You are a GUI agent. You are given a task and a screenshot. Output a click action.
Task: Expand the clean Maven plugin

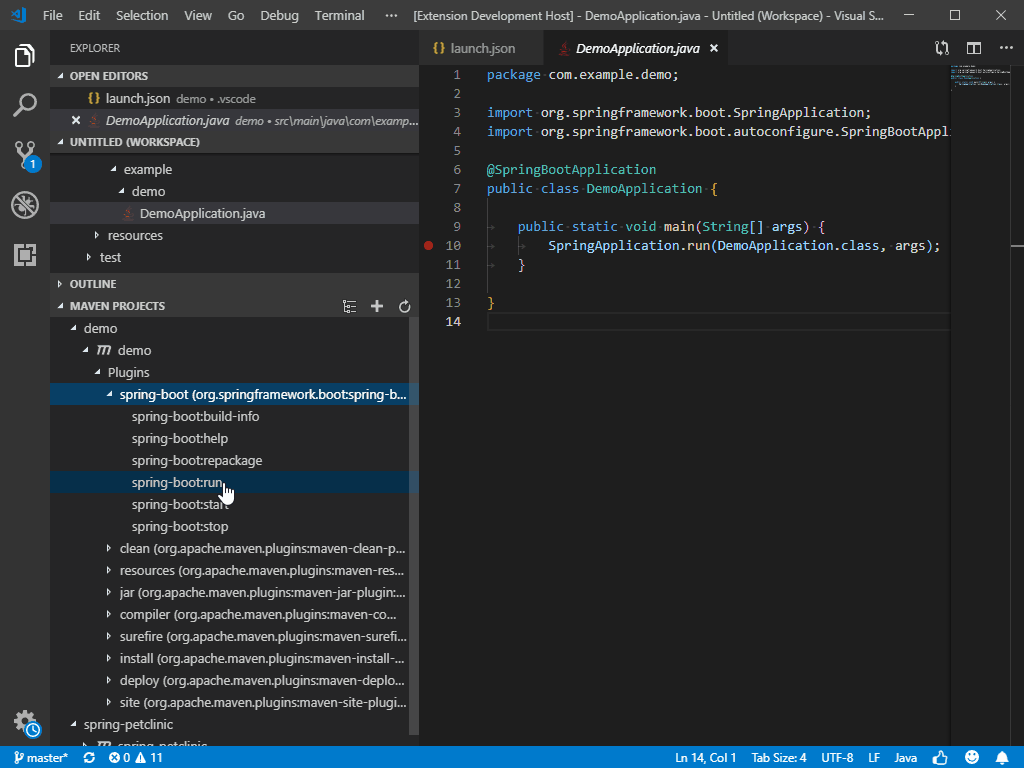(109, 549)
